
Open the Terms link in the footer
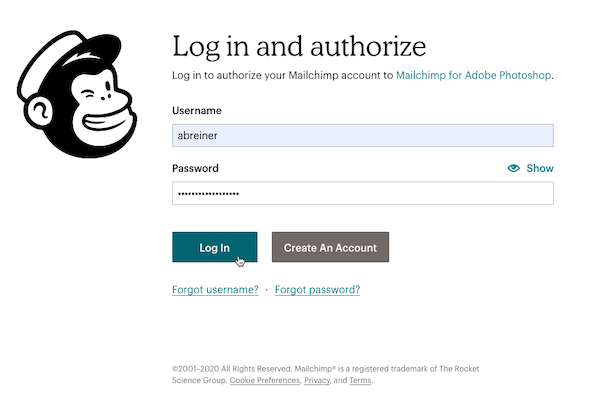point(360,381)
